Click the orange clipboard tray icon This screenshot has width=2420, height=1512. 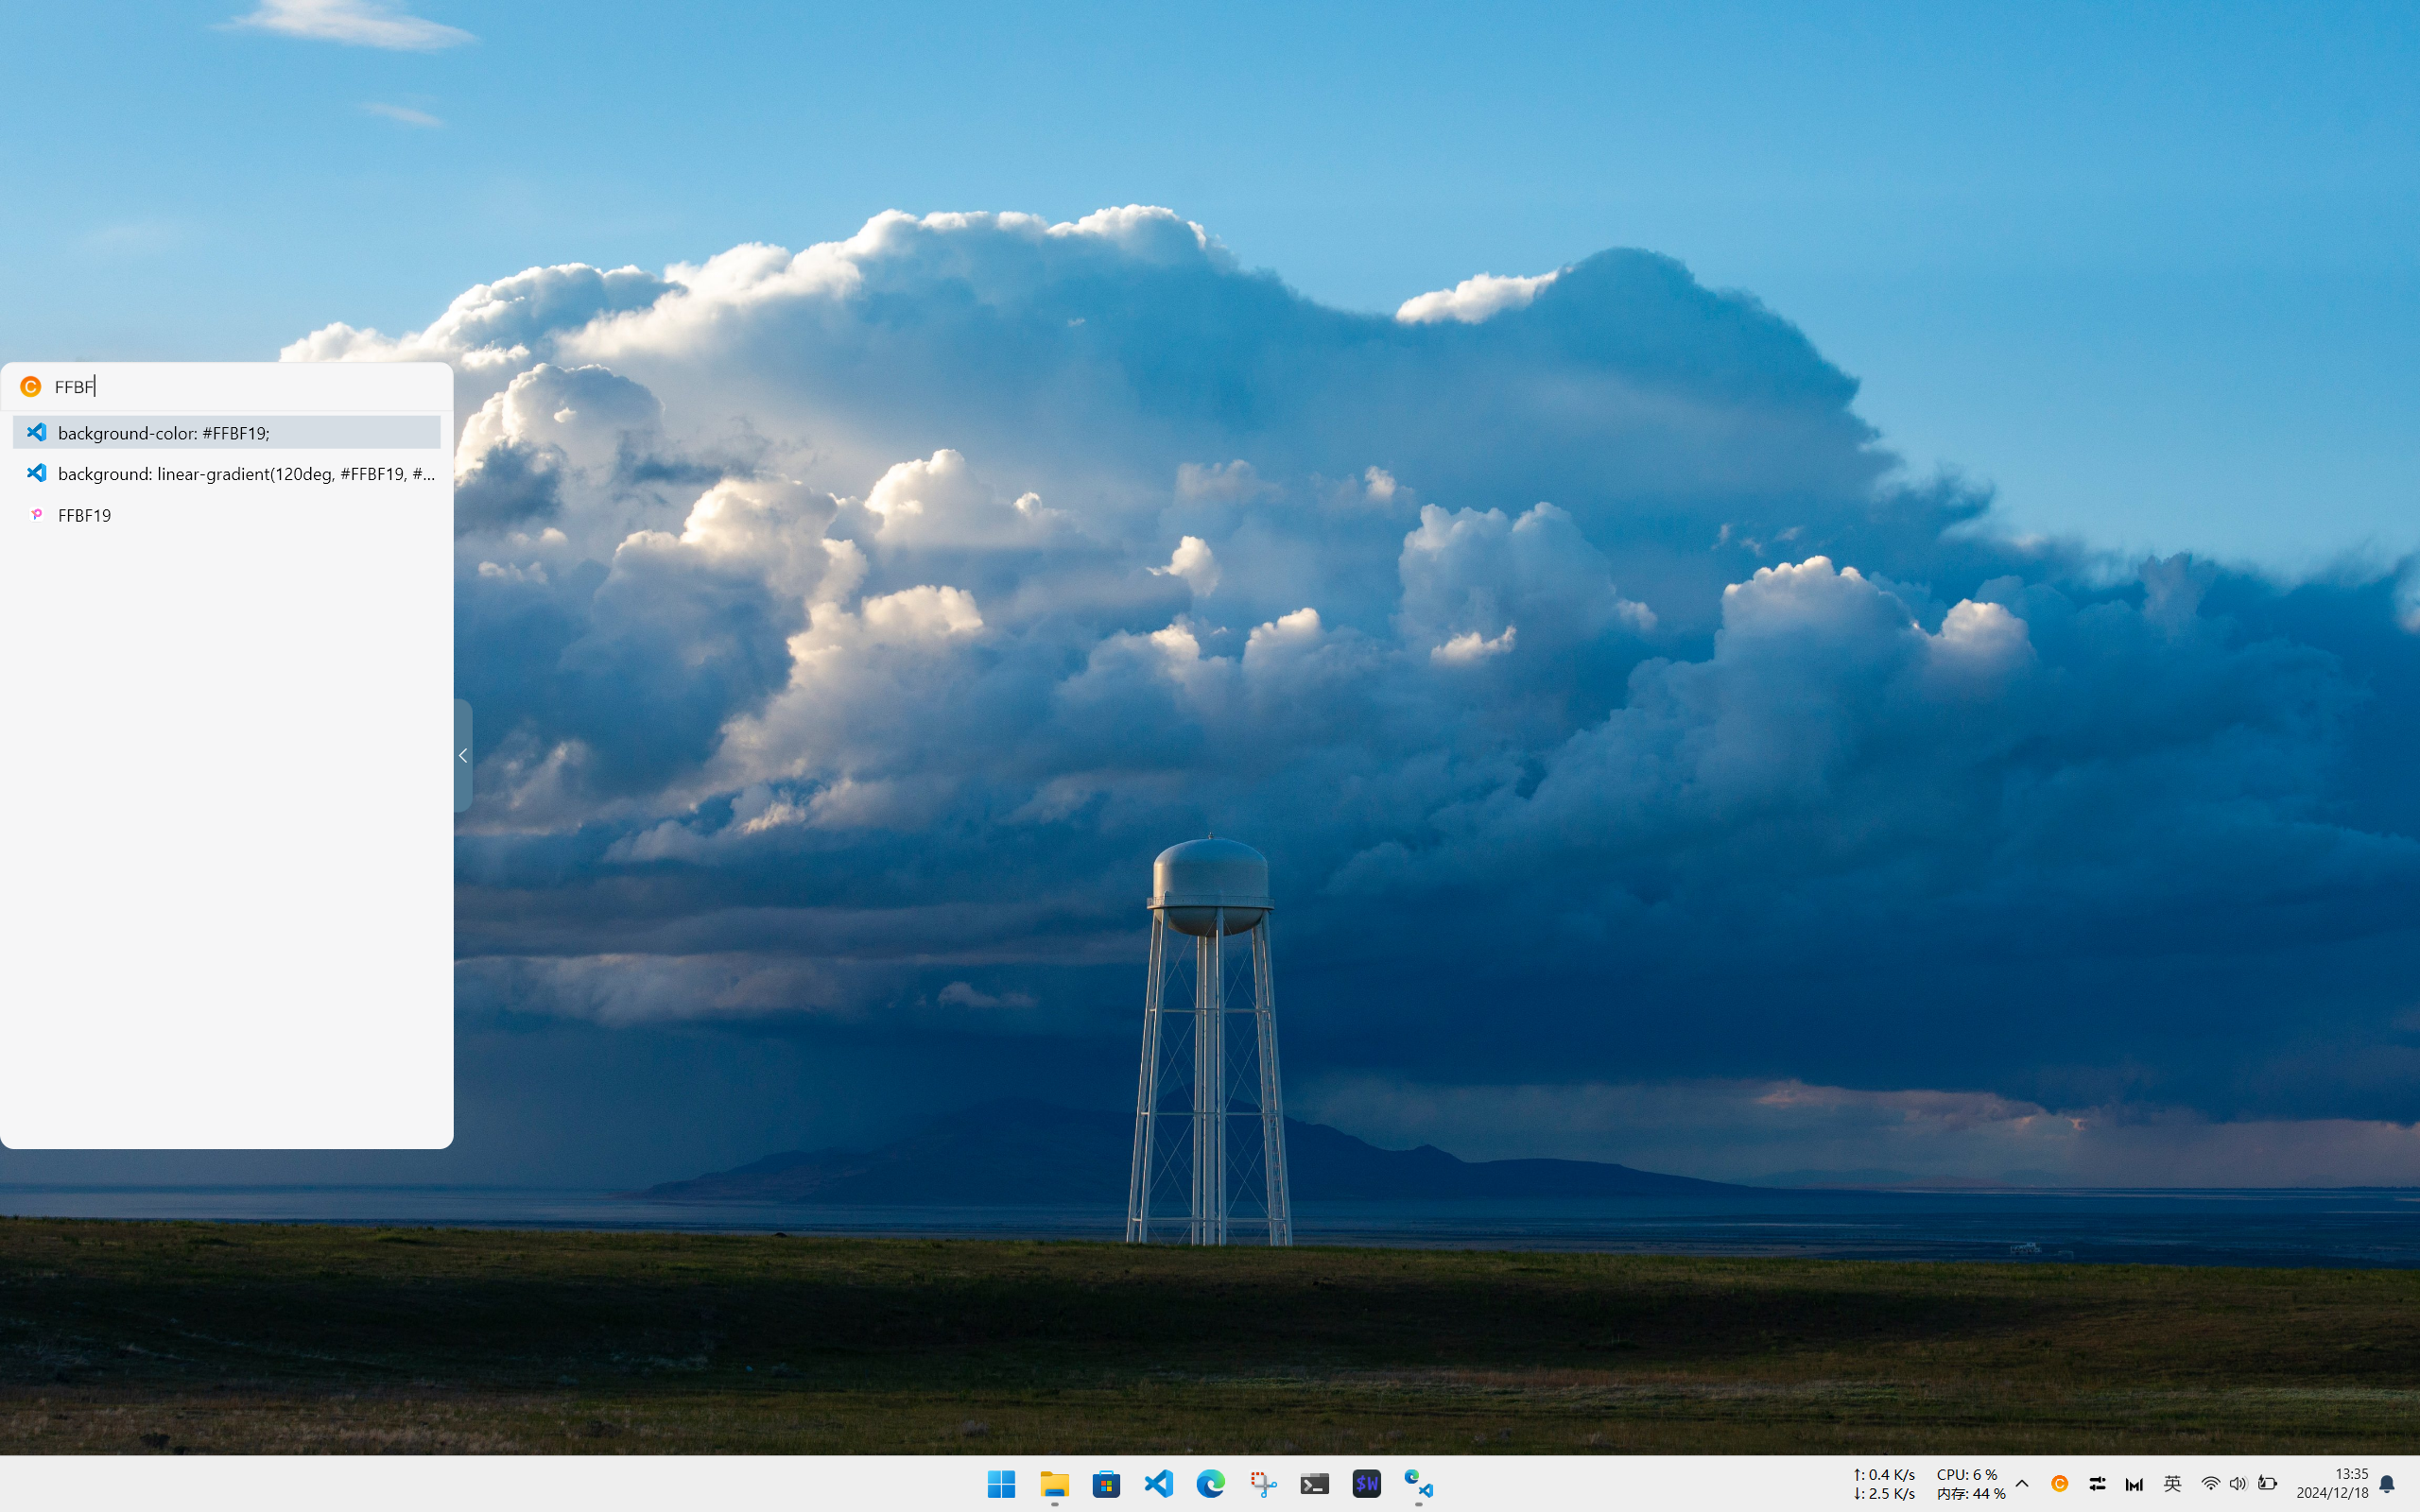(x=2059, y=1484)
